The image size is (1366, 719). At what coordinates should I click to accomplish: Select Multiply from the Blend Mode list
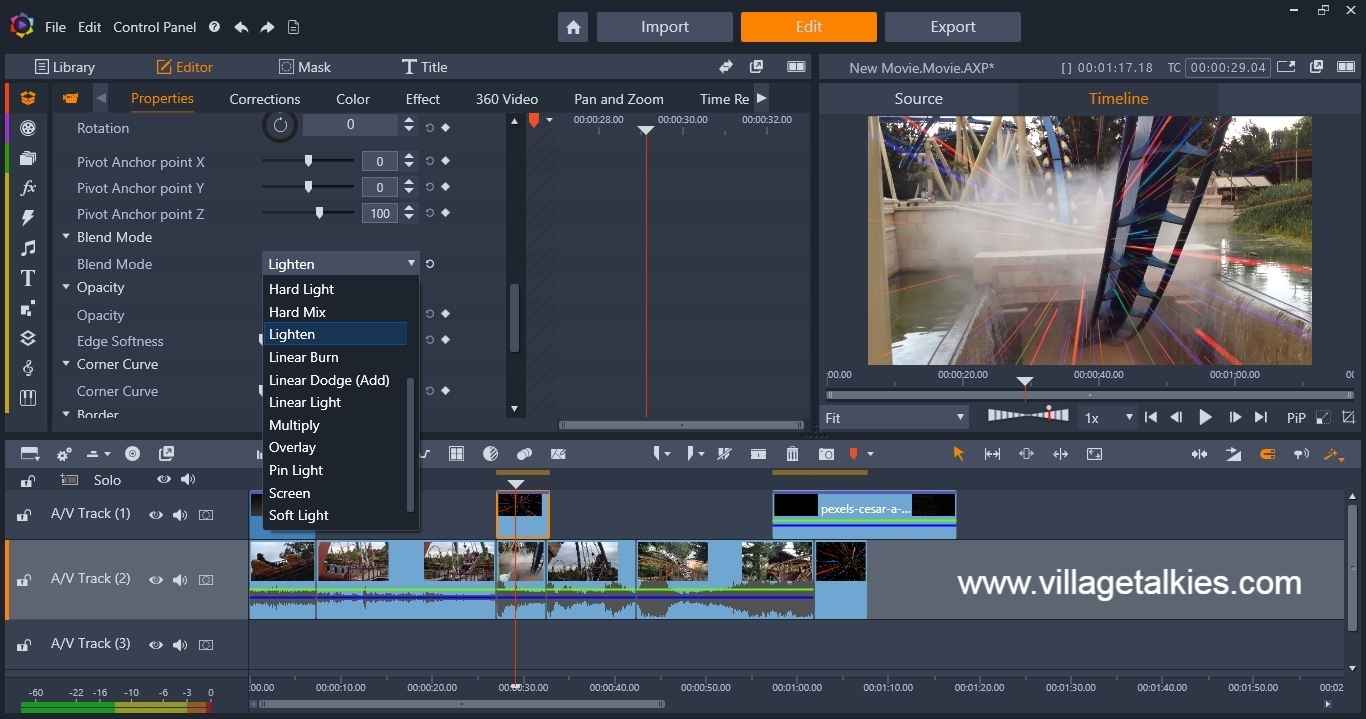pyautogui.click(x=294, y=425)
